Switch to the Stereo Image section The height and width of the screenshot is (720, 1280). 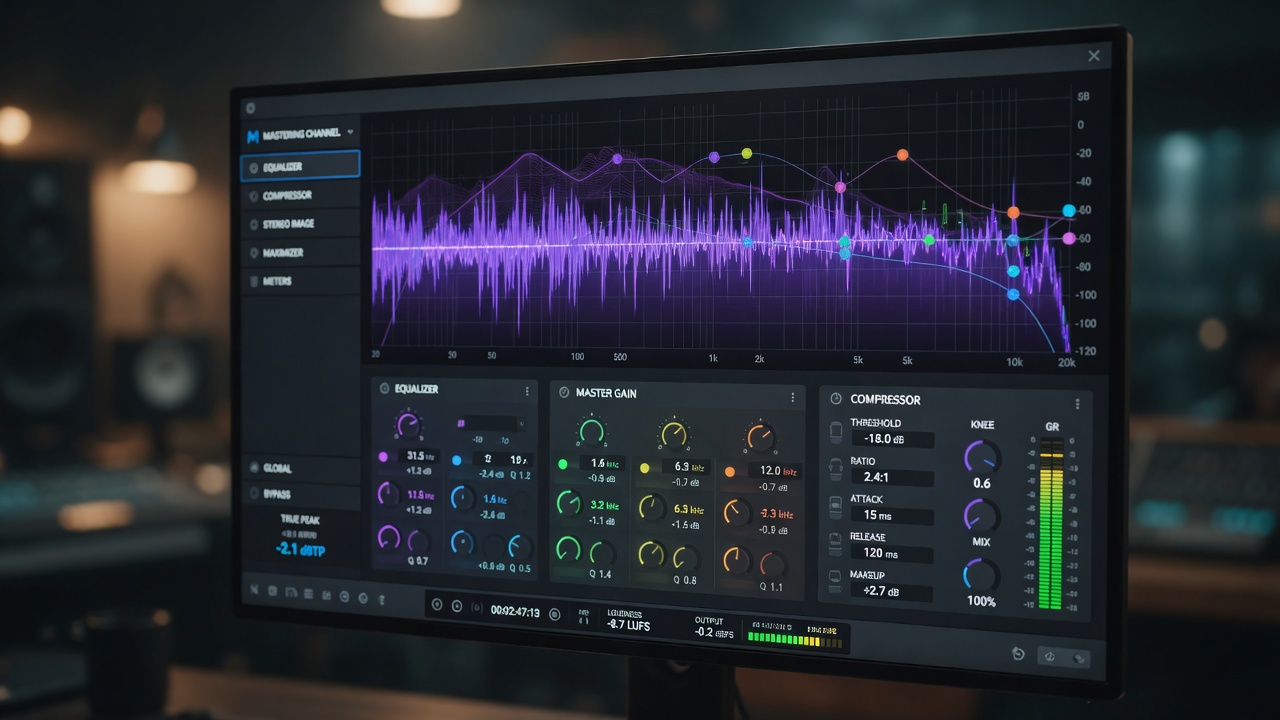tap(300, 224)
